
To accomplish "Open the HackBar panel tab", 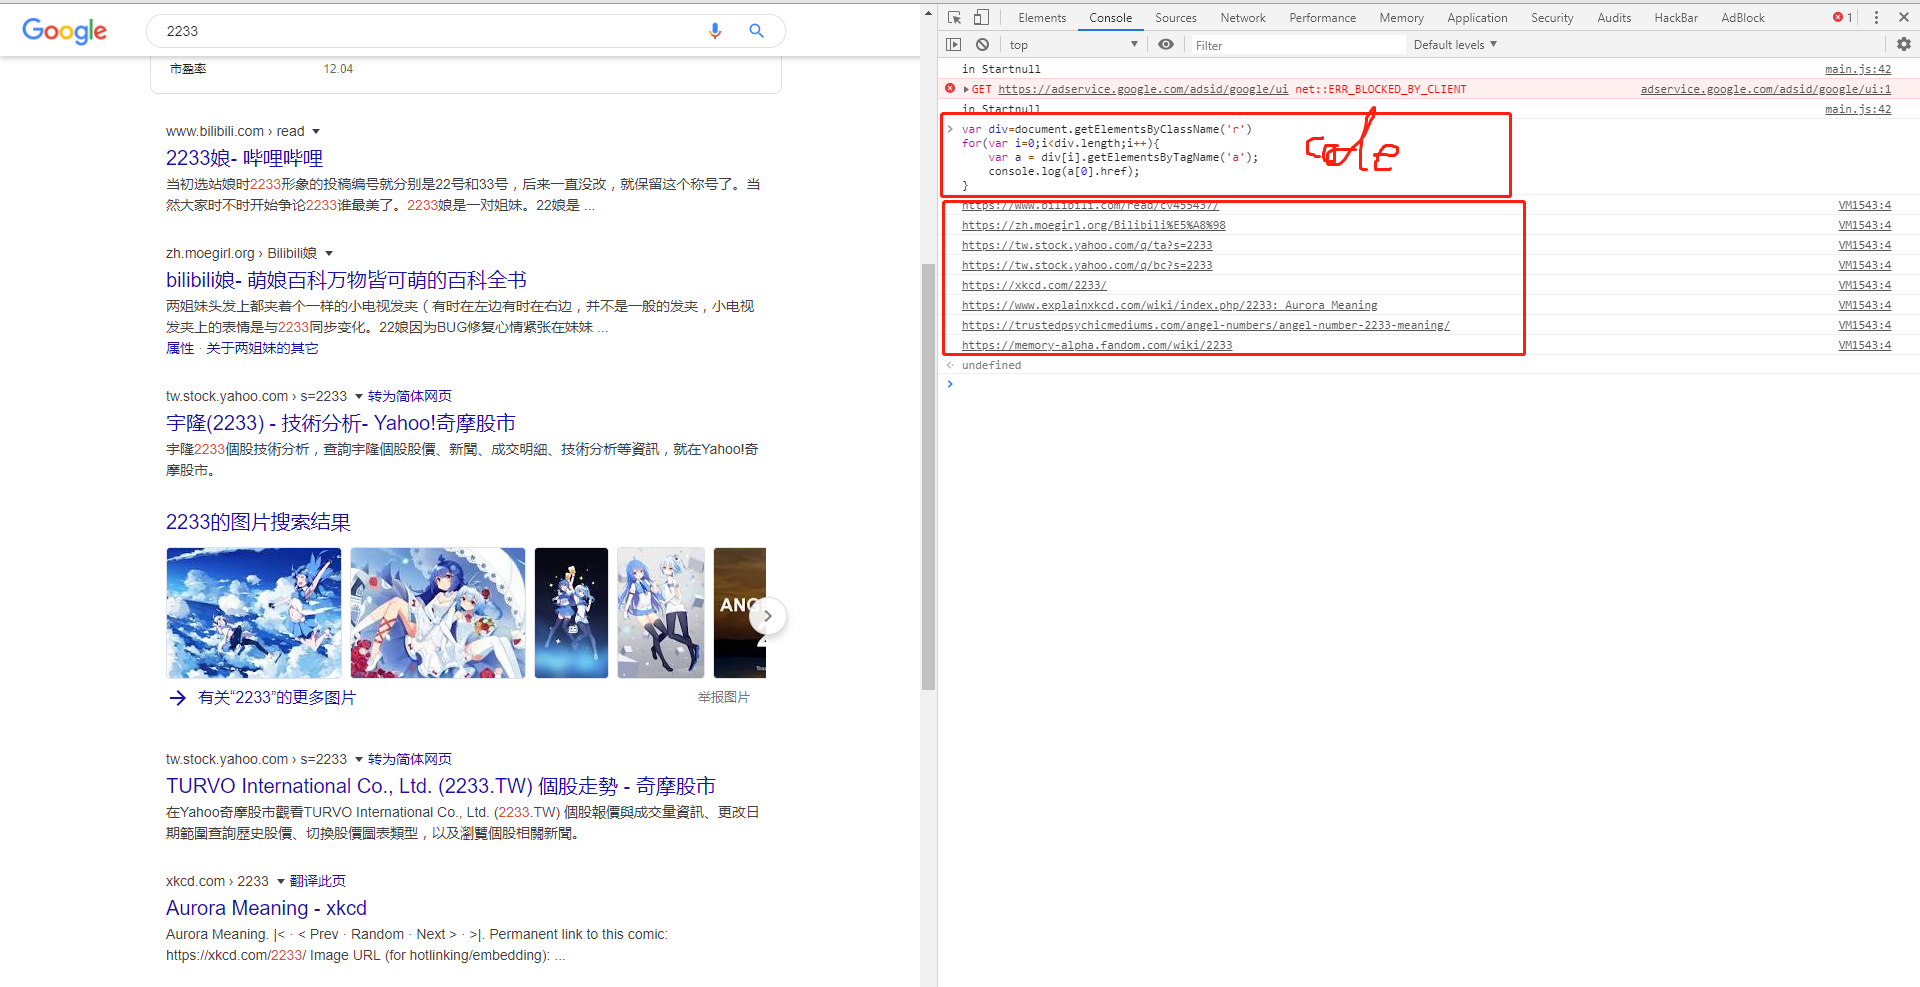I will (1676, 17).
